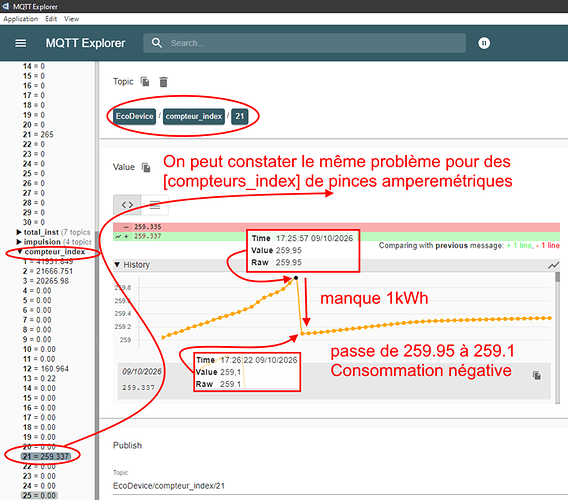Select tree item 2 = 21666.751
Viewport: 568px width, 500px height.
coord(48,271)
